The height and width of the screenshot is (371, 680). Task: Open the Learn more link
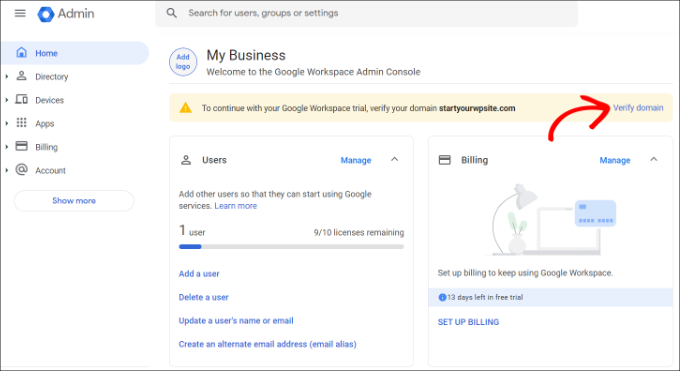coord(235,206)
